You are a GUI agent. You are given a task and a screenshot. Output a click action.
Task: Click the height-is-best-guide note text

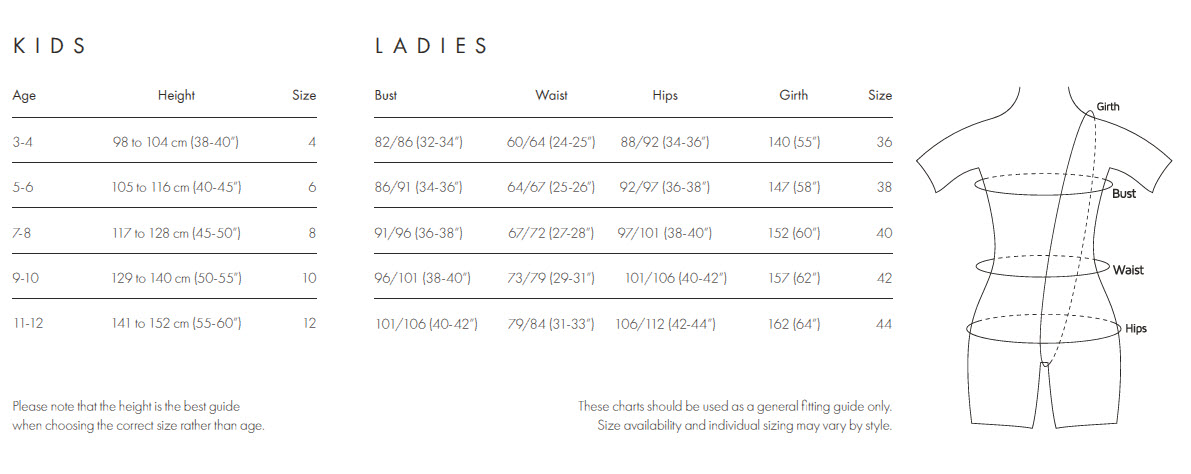click(138, 416)
